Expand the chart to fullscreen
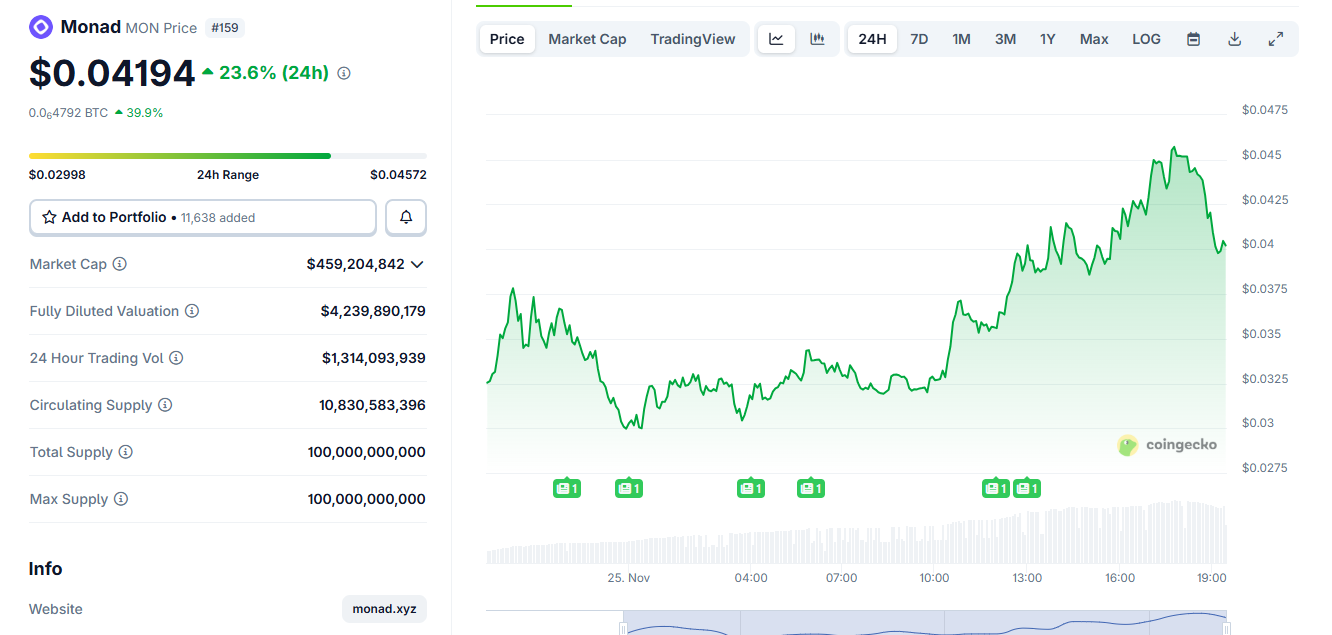The width and height of the screenshot is (1332, 635). (x=1275, y=38)
